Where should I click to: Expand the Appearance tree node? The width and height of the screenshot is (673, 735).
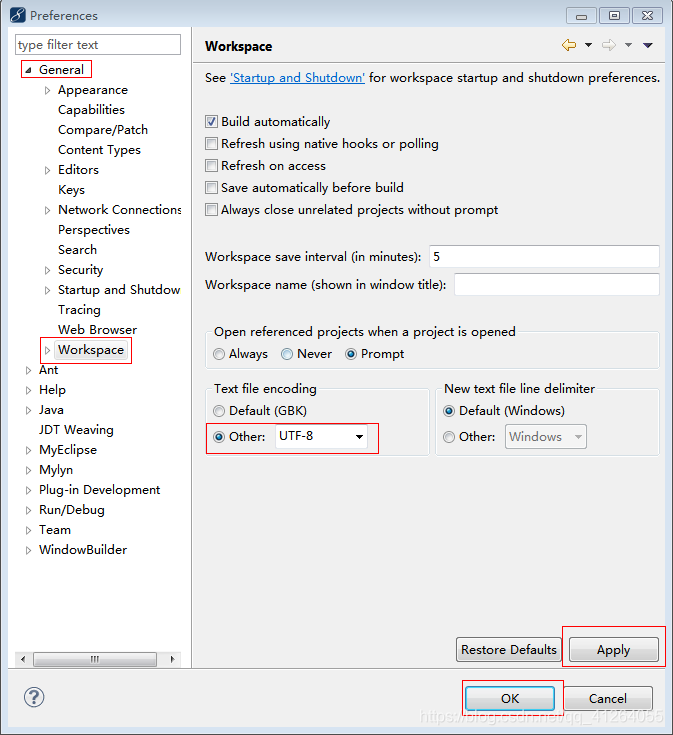tap(47, 90)
